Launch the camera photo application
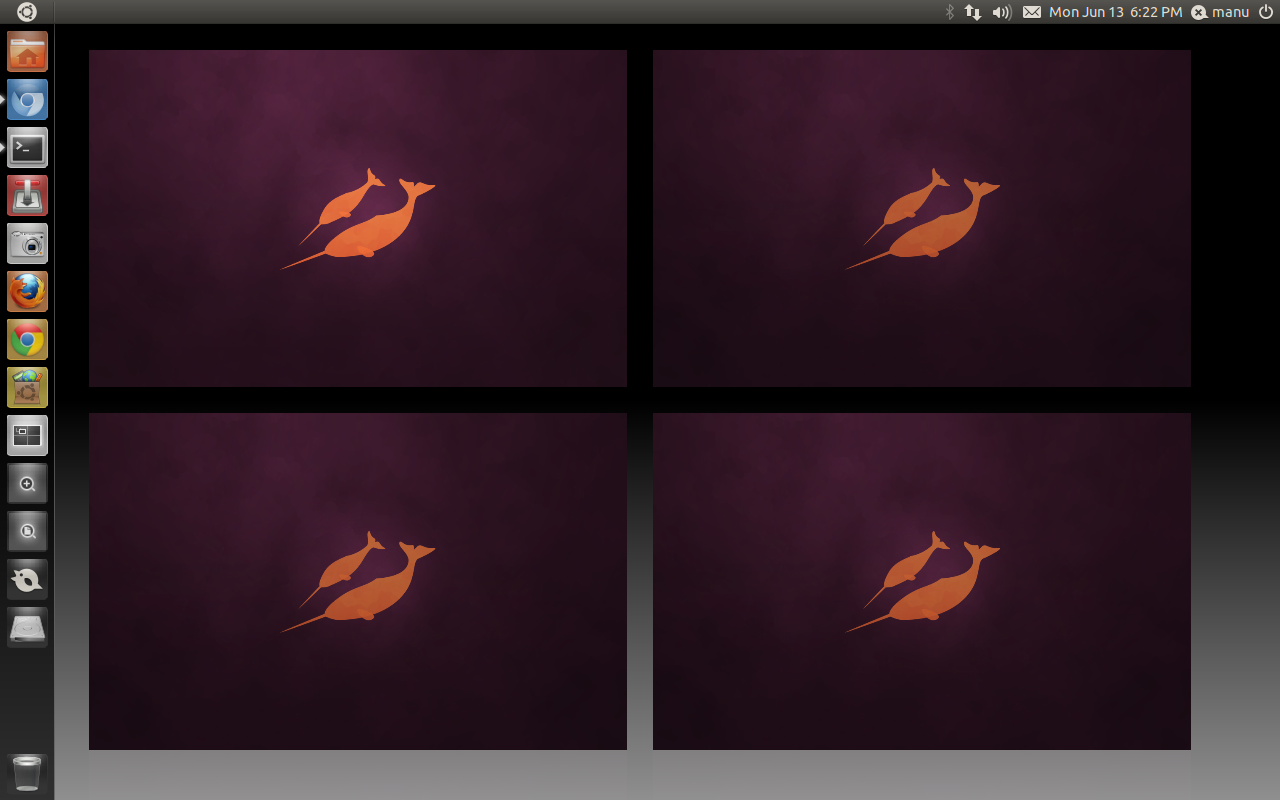 (27, 243)
